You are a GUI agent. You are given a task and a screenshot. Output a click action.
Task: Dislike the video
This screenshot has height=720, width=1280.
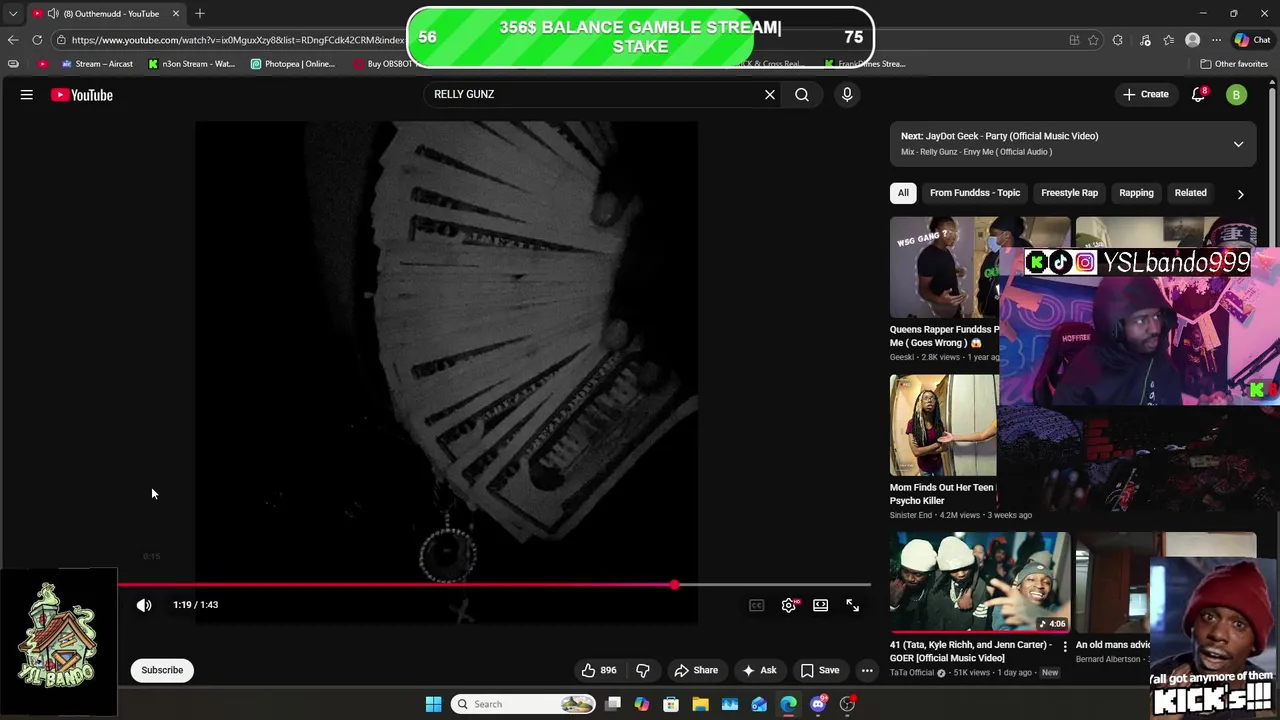[x=643, y=670]
